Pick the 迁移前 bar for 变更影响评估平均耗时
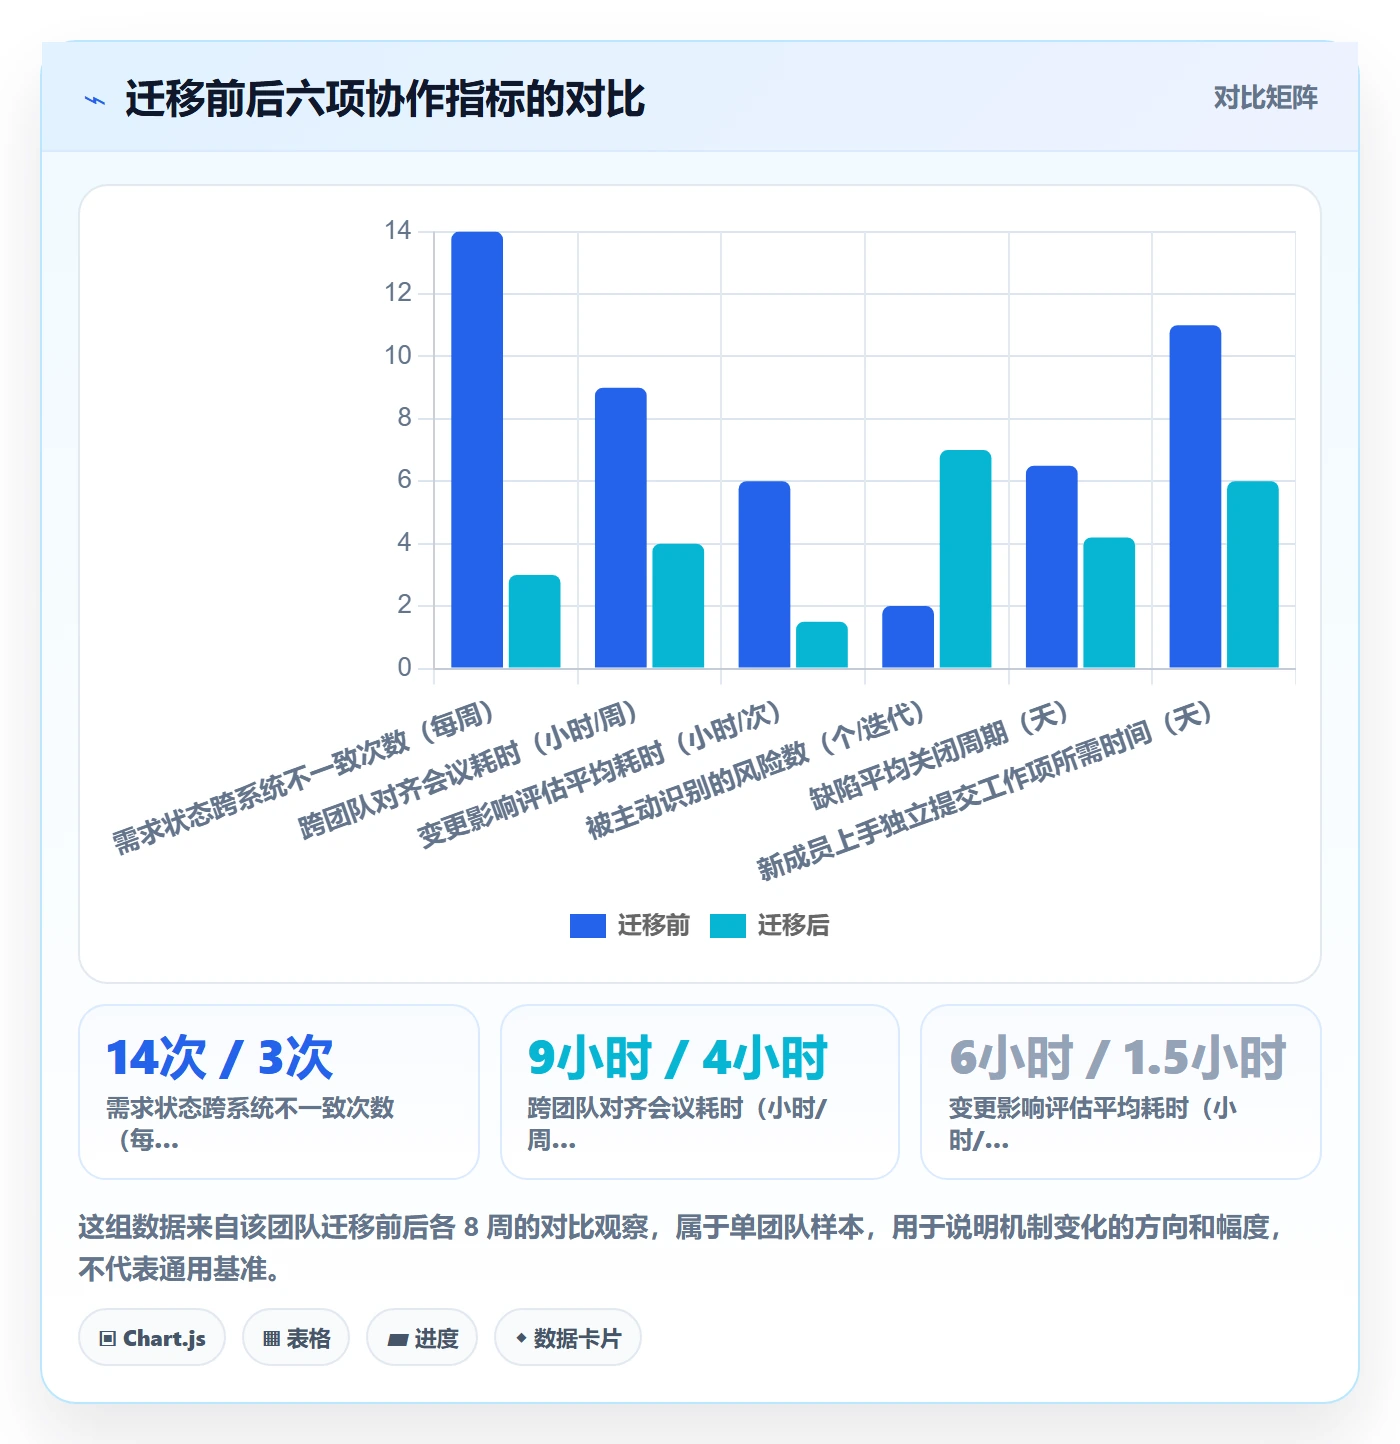Viewport: 1400px width, 1444px height. (x=764, y=575)
